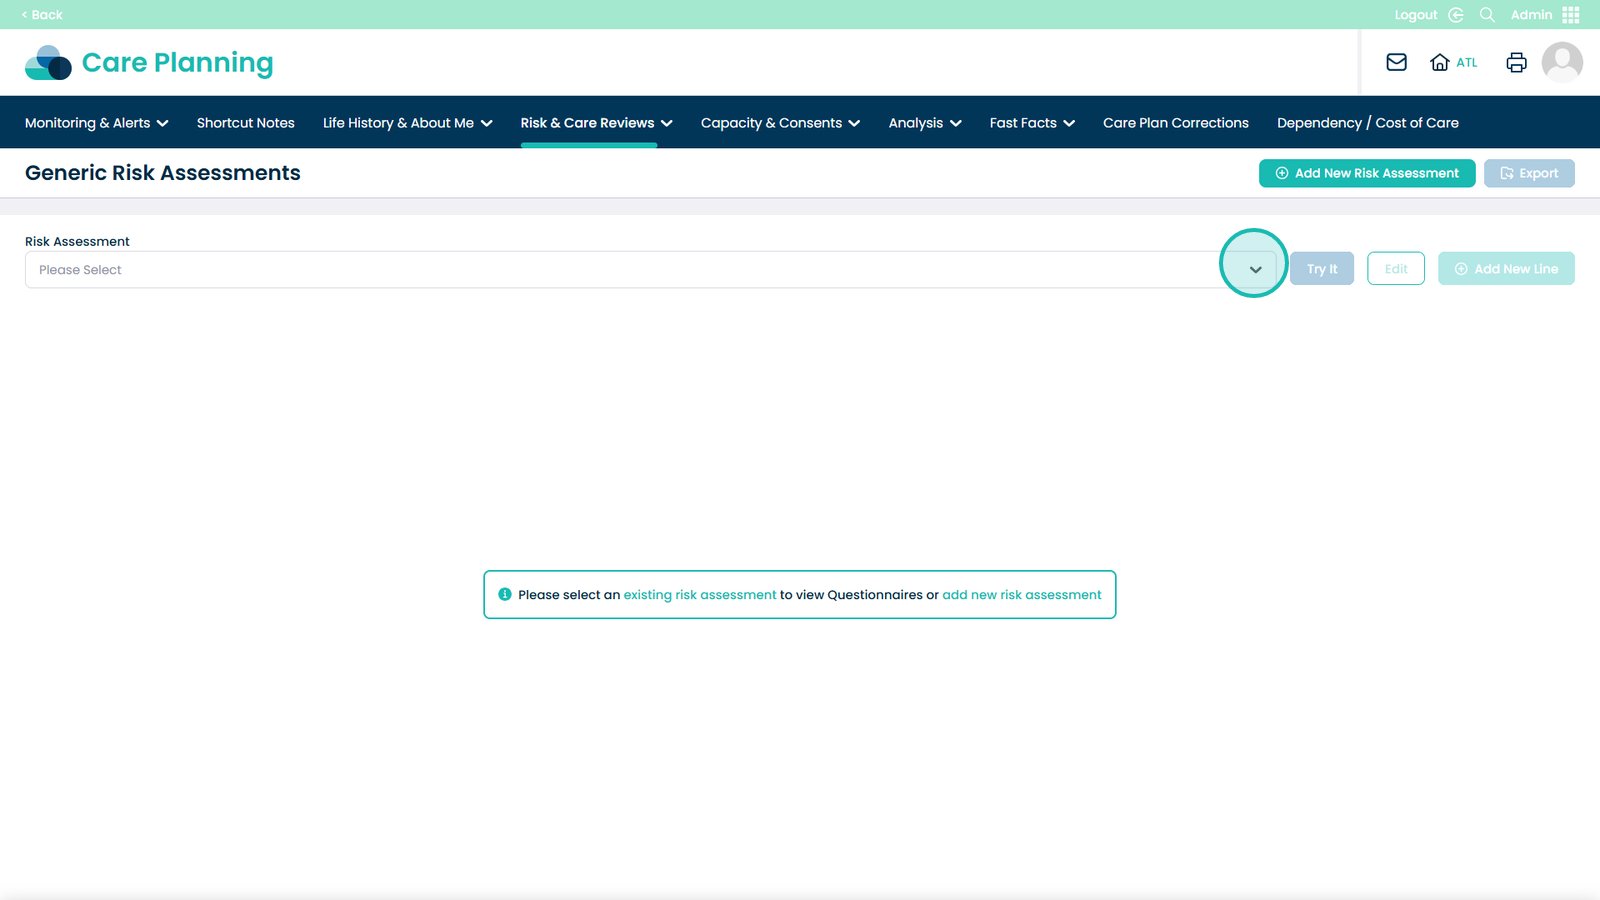Open the mail envelope icon
Screen dimensions: 1600x900
tap(1396, 62)
